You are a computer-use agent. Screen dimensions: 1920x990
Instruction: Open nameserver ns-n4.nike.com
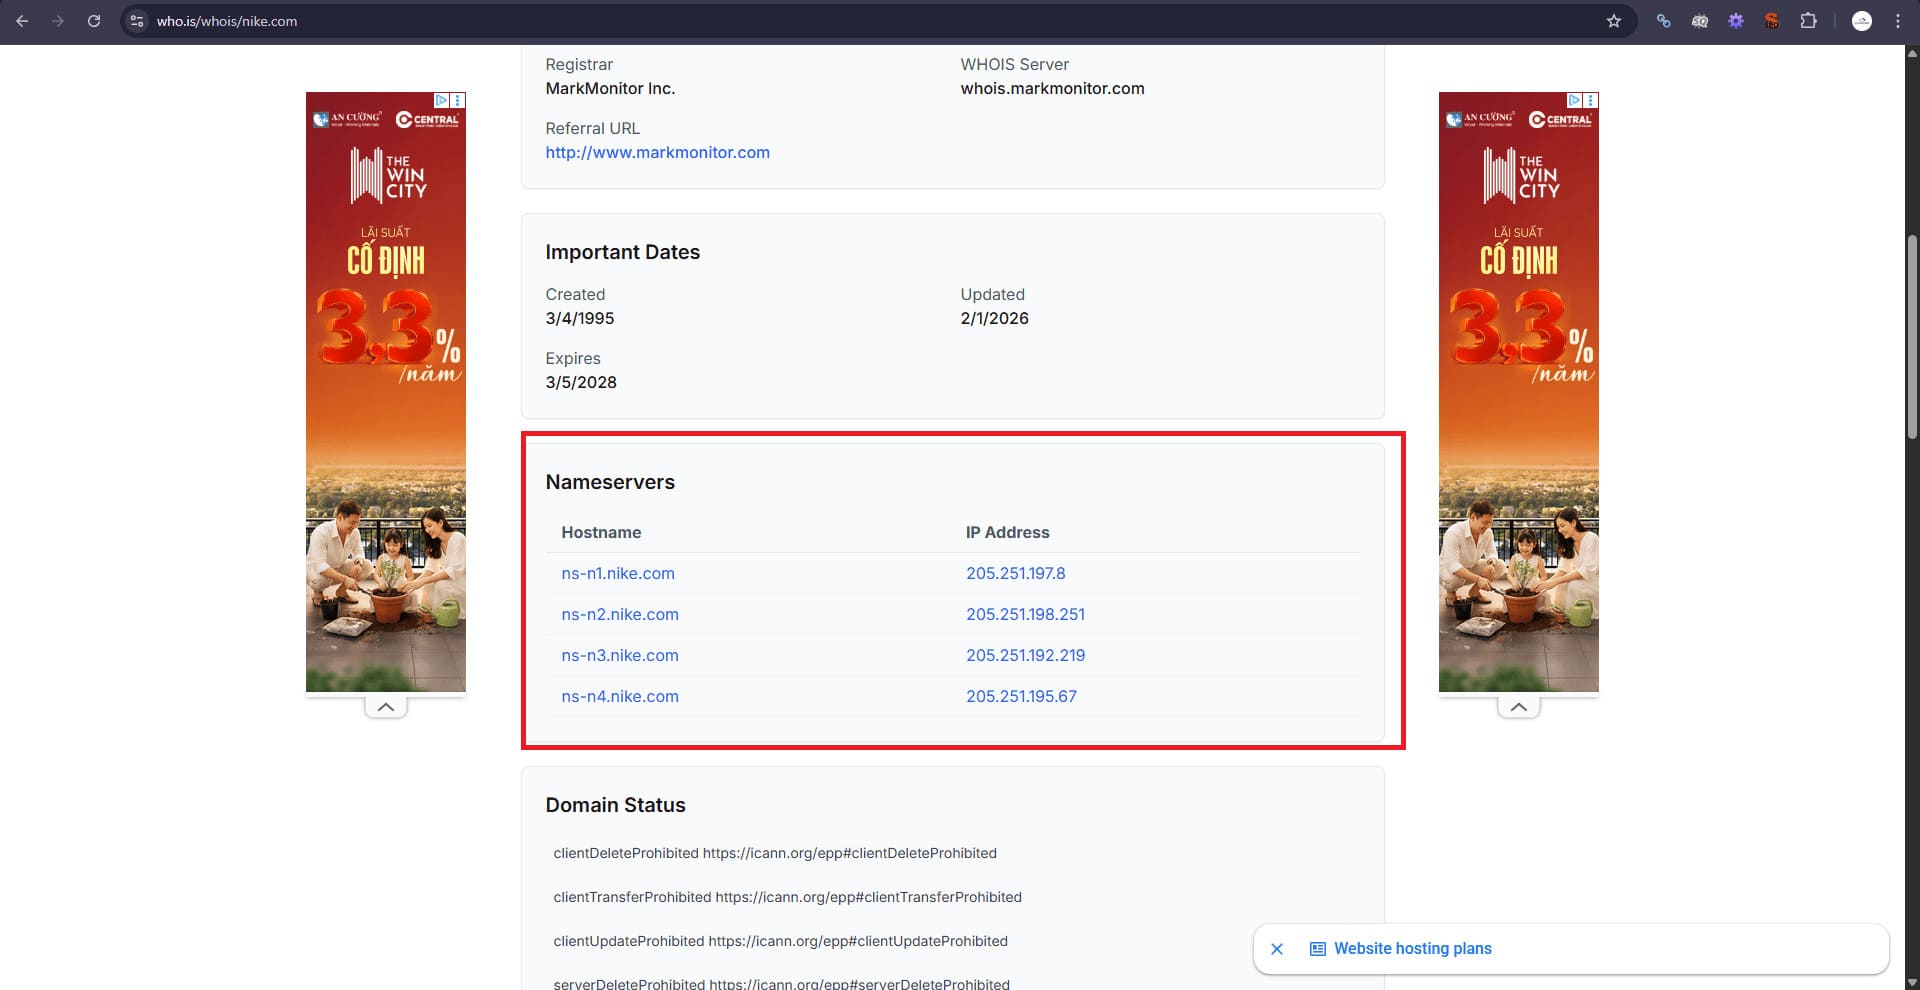pos(620,696)
